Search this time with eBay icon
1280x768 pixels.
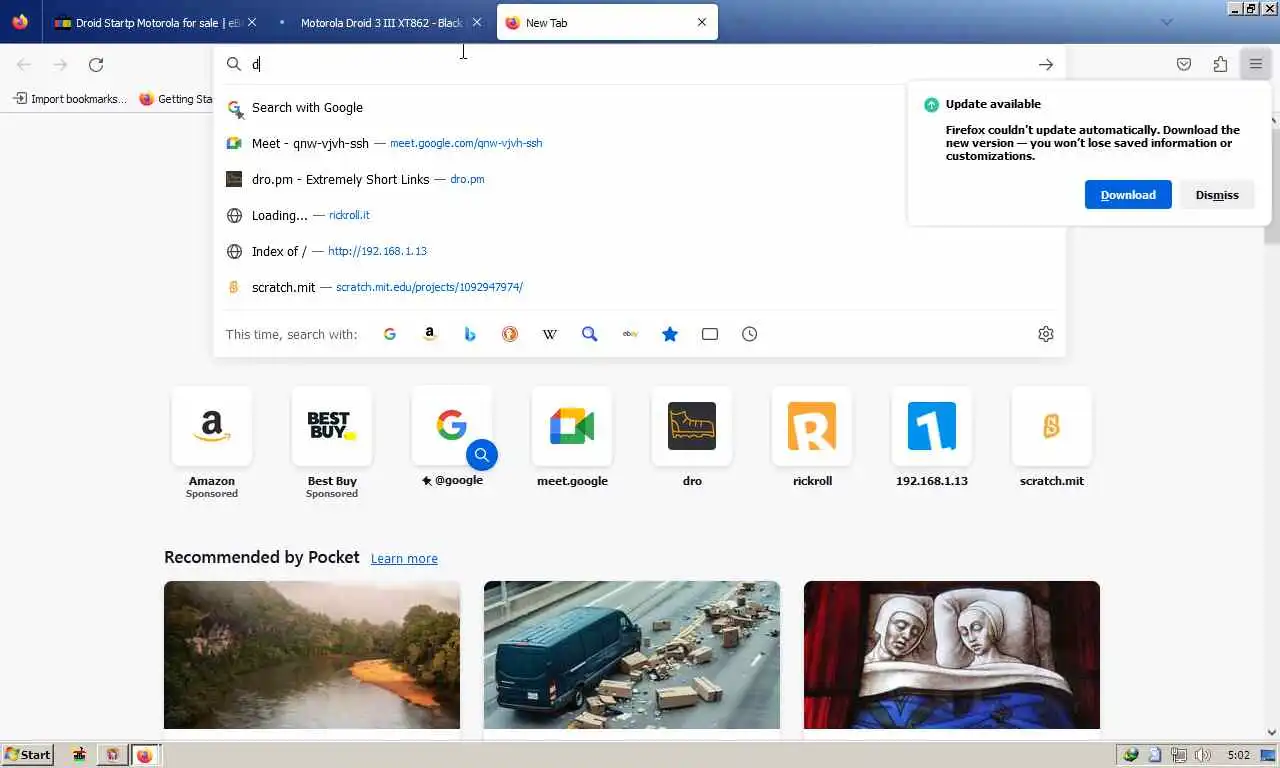coord(630,334)
